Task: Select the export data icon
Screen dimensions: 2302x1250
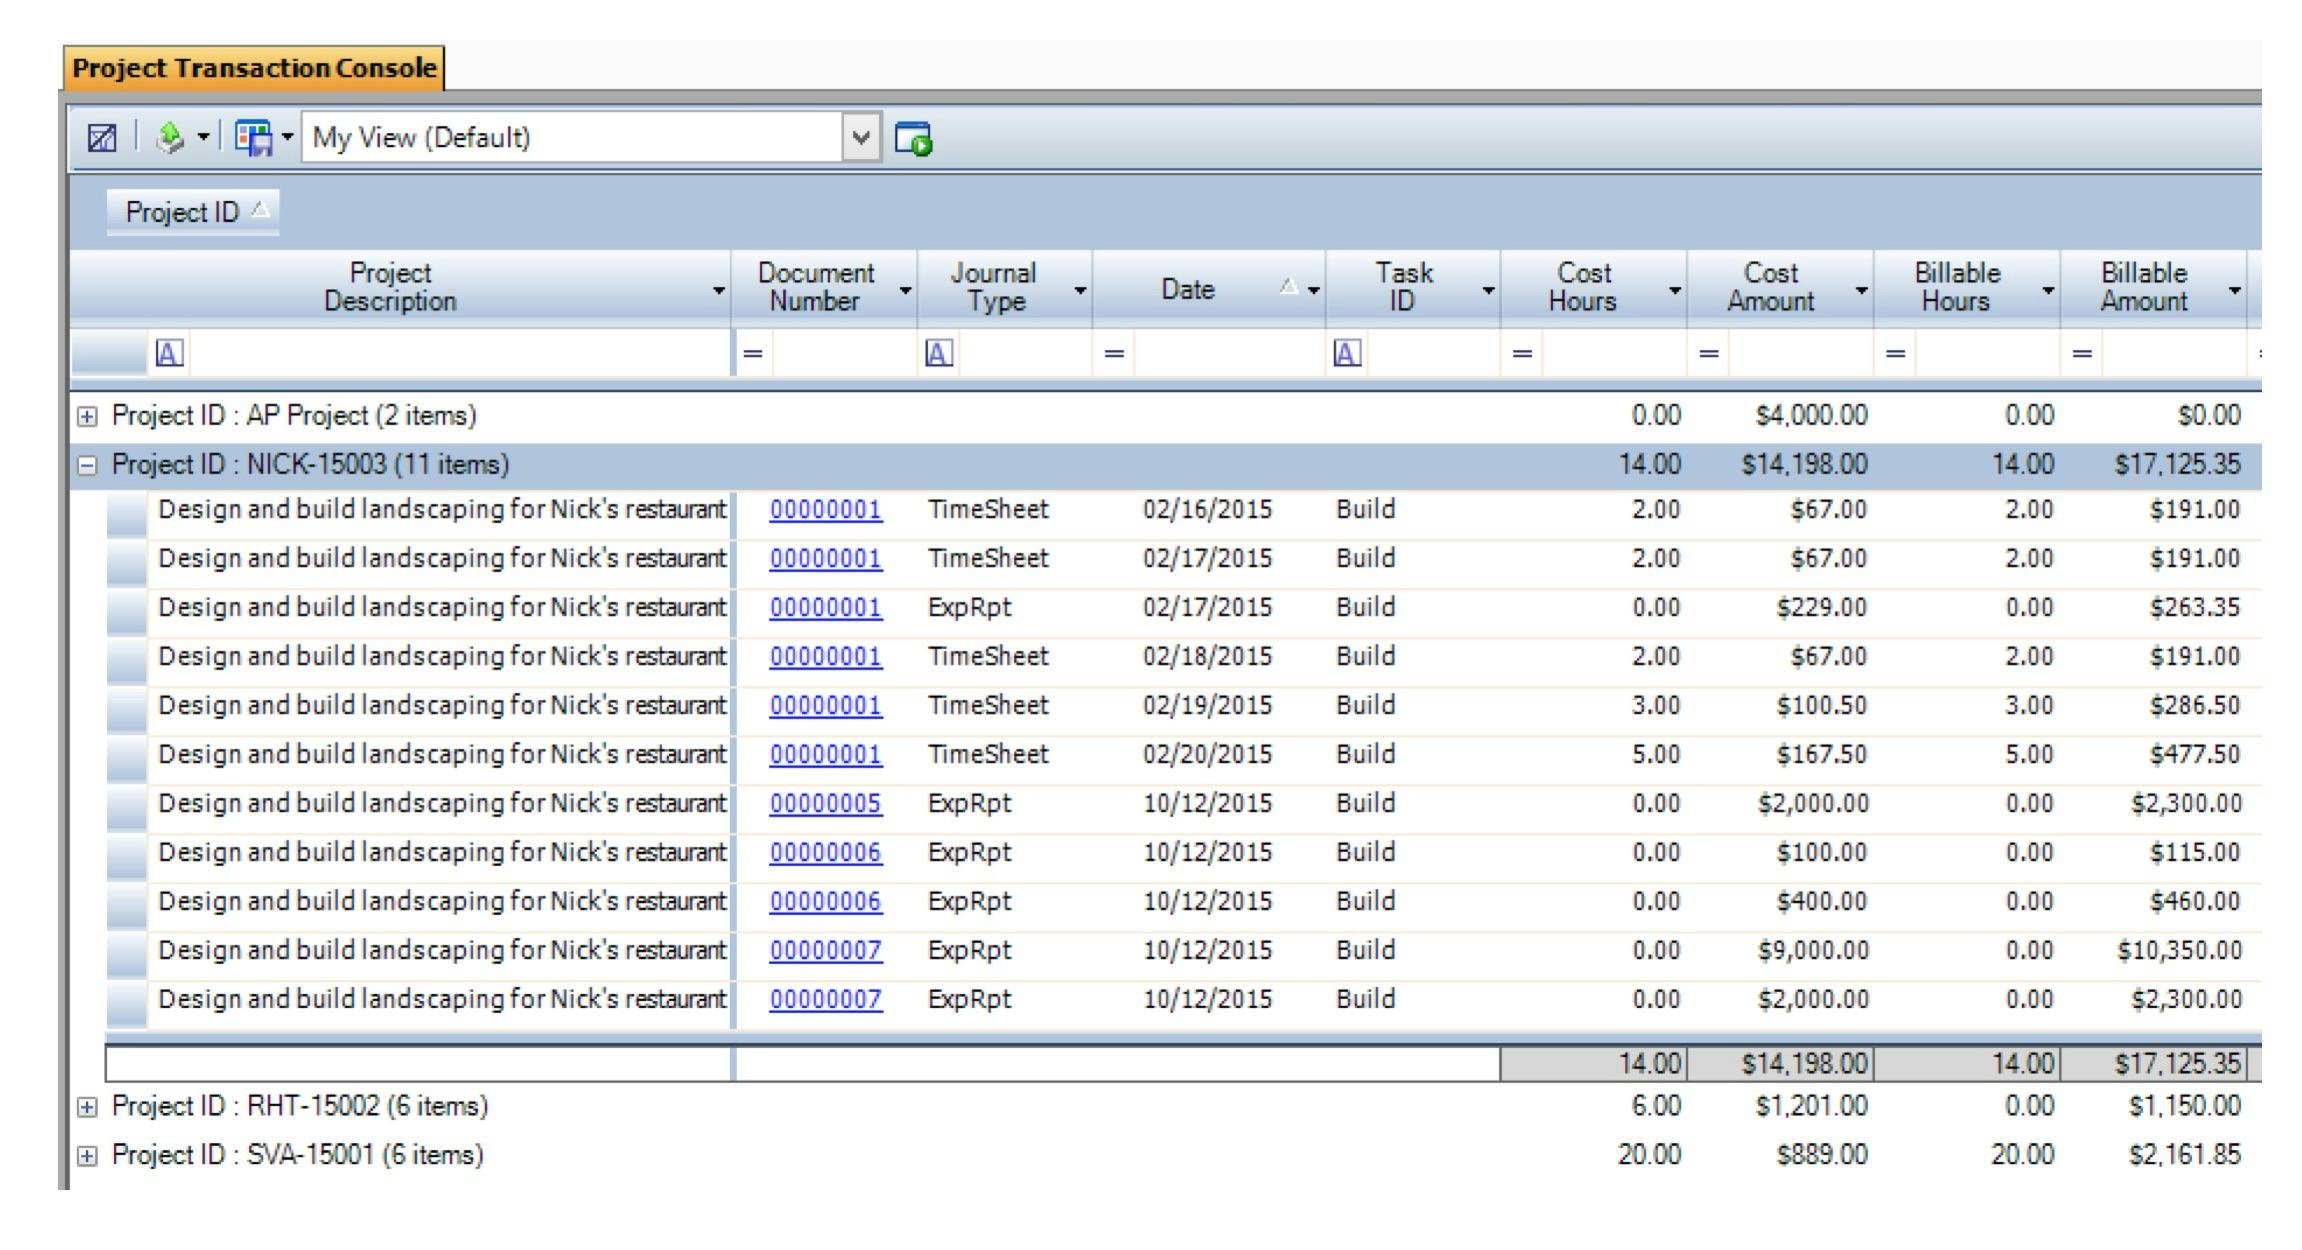Action: (x=168, y=137)
